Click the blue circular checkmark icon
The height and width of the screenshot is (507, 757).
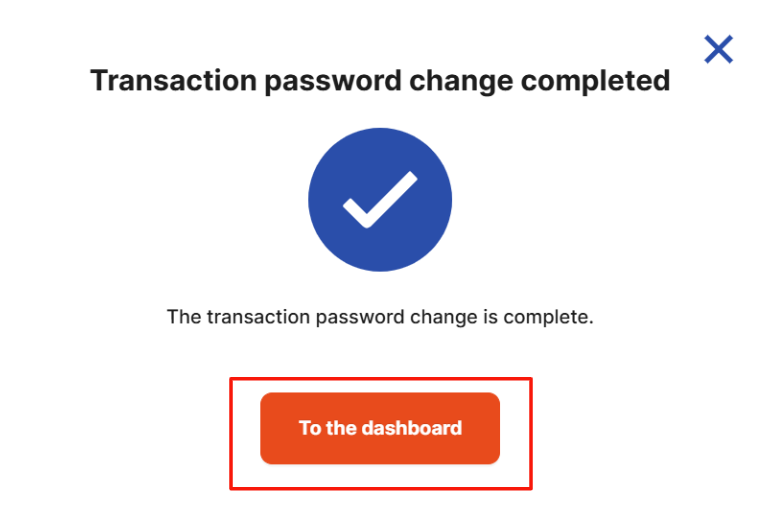380,199
